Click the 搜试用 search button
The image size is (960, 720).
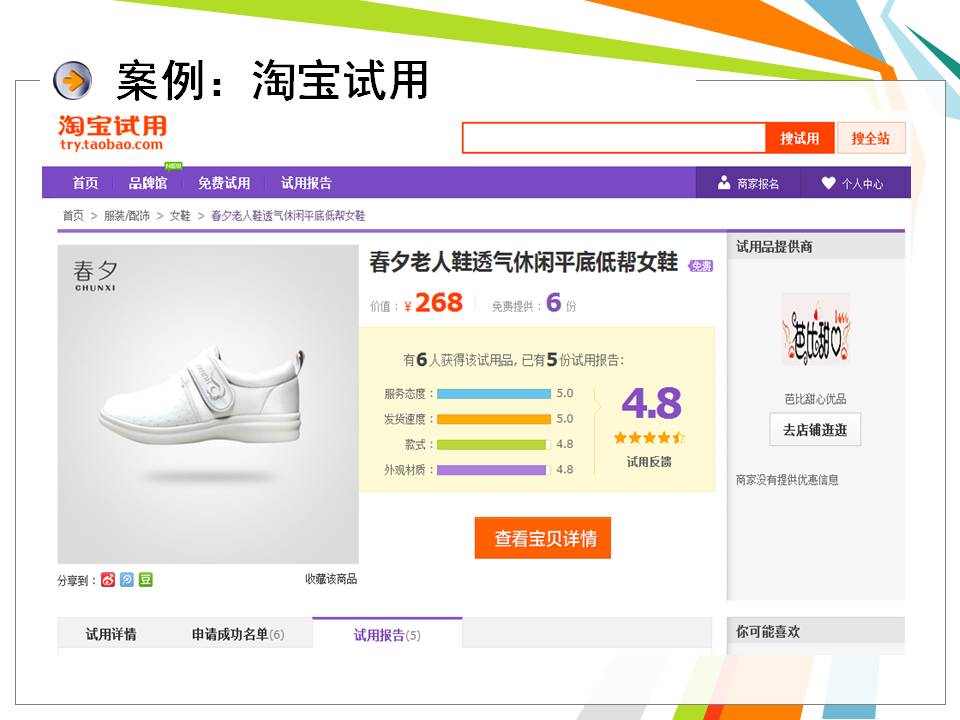point(800,138)
